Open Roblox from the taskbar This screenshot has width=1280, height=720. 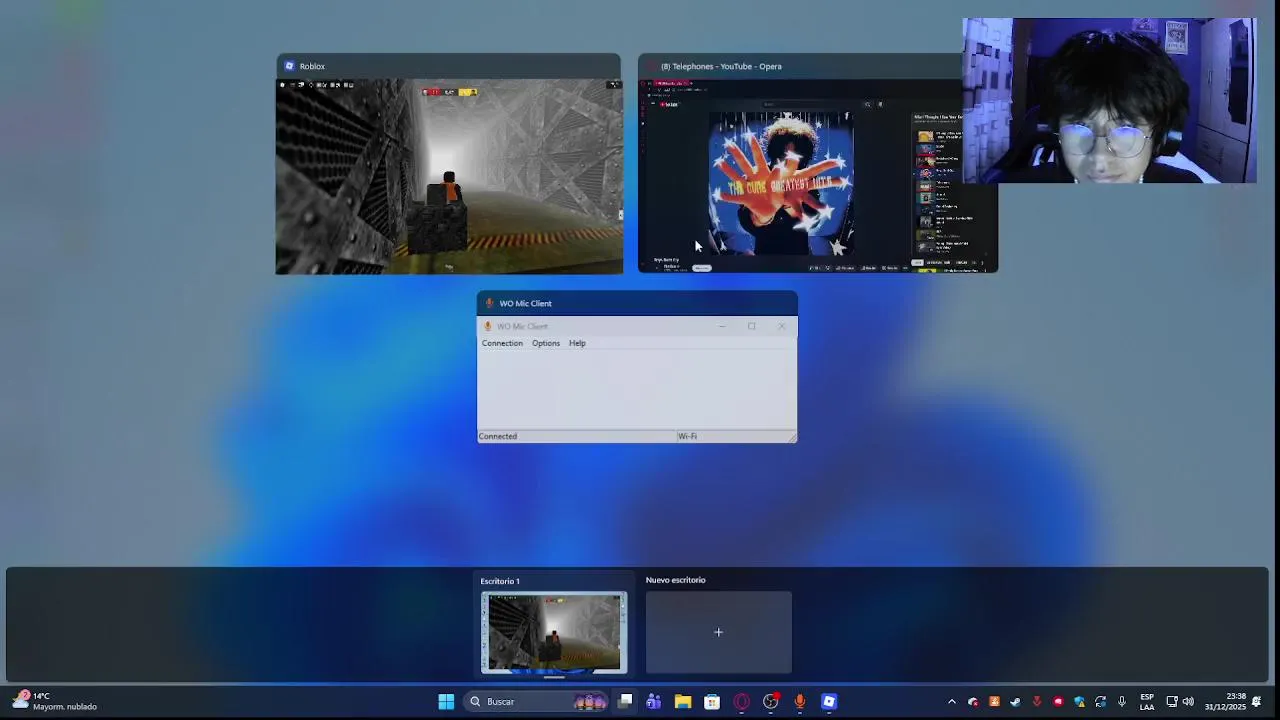pos(829,702)
